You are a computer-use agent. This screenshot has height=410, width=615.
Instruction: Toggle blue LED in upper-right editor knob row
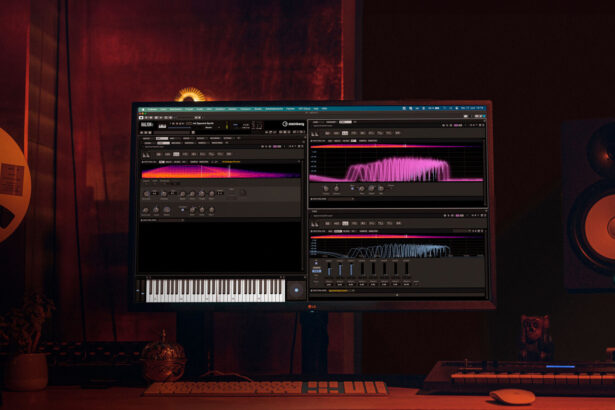352,189
